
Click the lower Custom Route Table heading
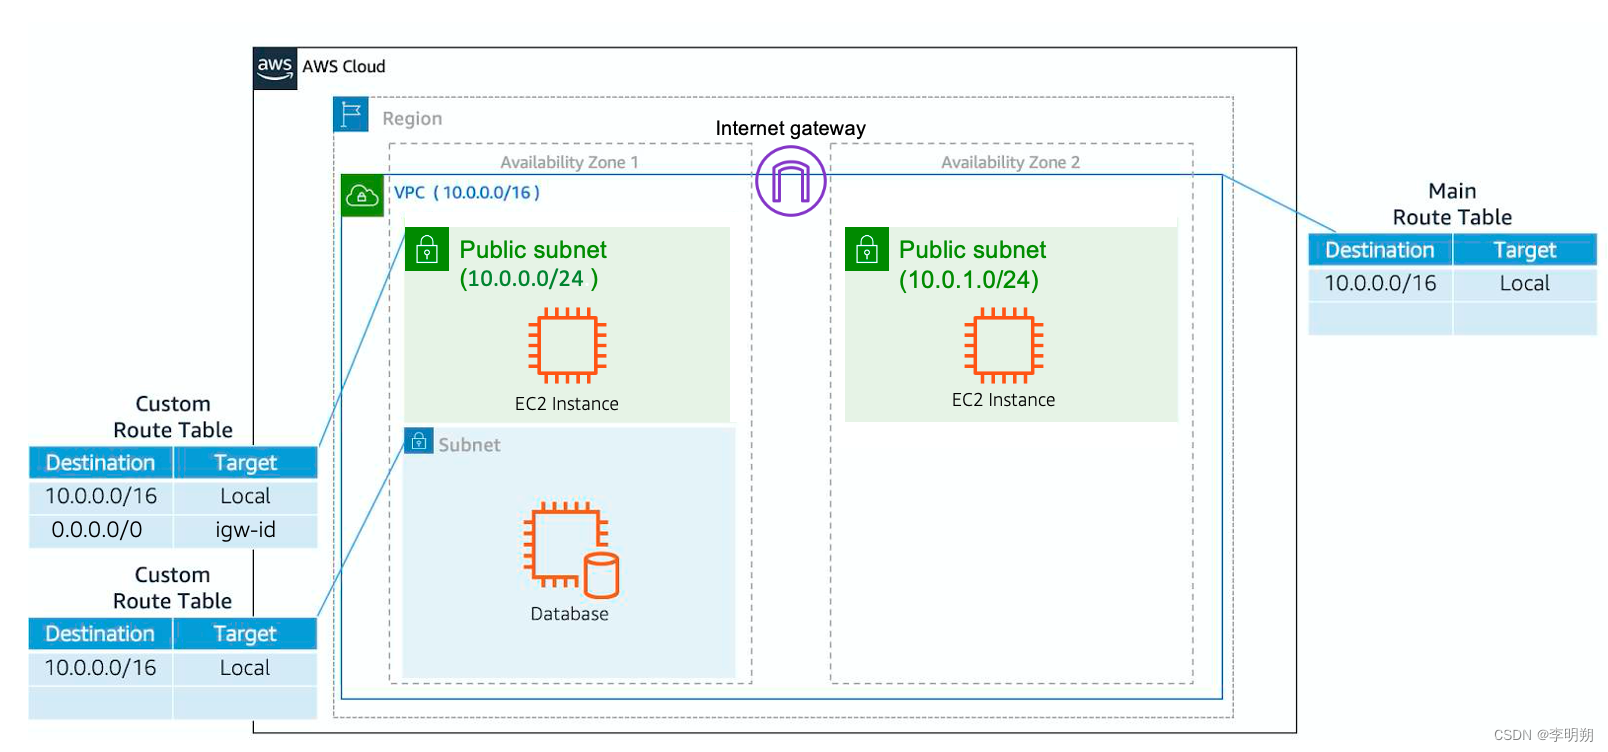[x=172, y=588]
